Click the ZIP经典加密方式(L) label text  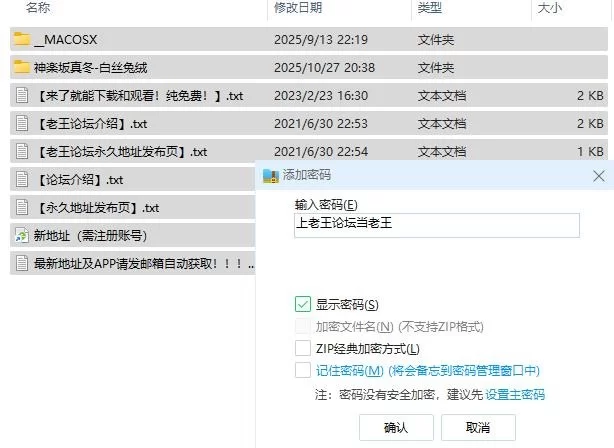[x=368, y=349]
